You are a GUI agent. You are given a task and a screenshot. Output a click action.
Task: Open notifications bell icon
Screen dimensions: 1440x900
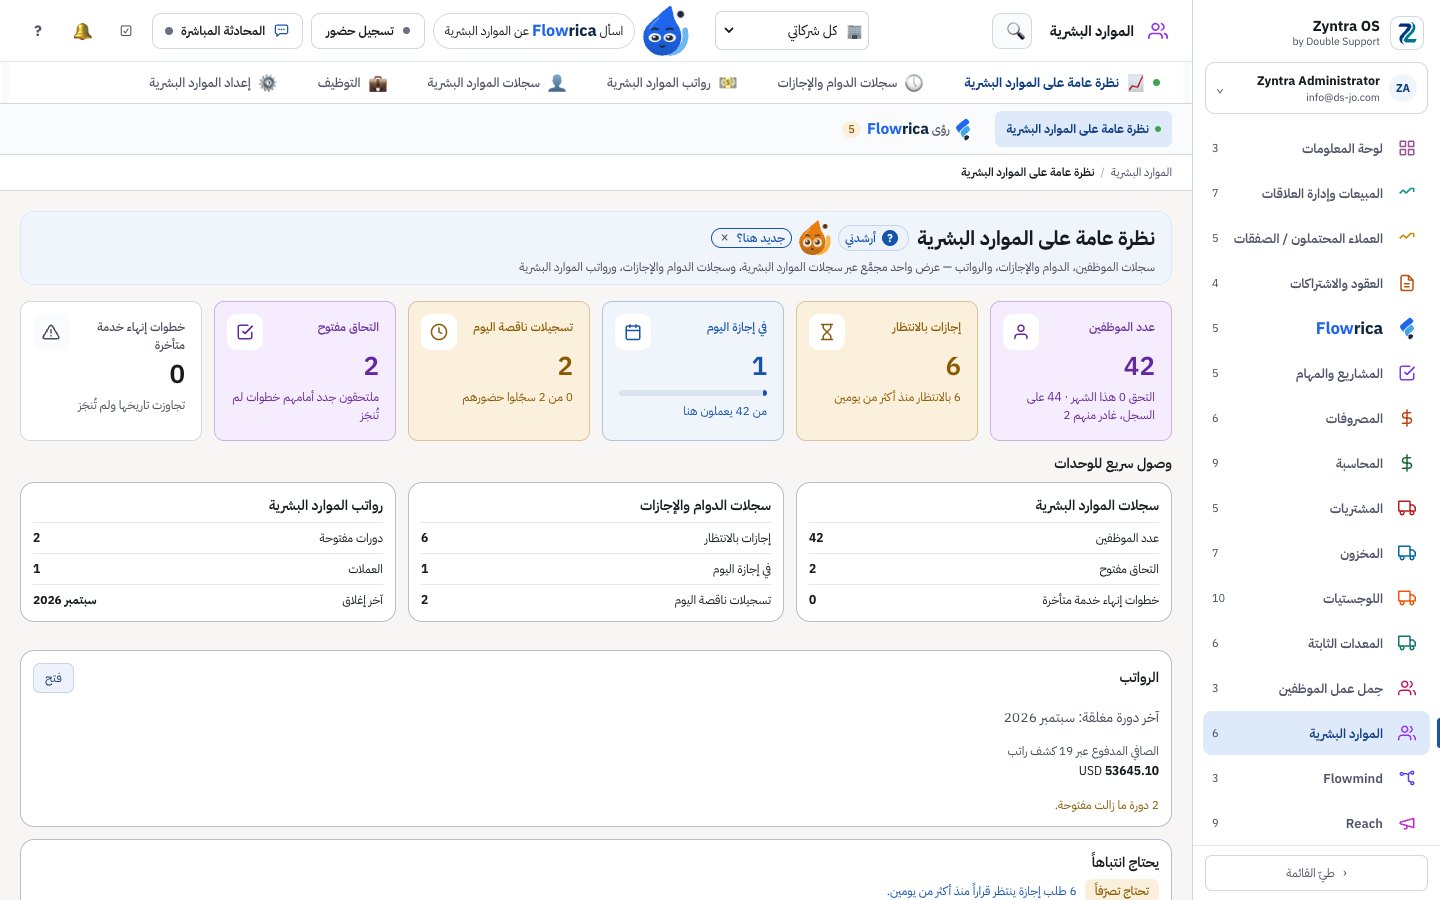point(83,31)
